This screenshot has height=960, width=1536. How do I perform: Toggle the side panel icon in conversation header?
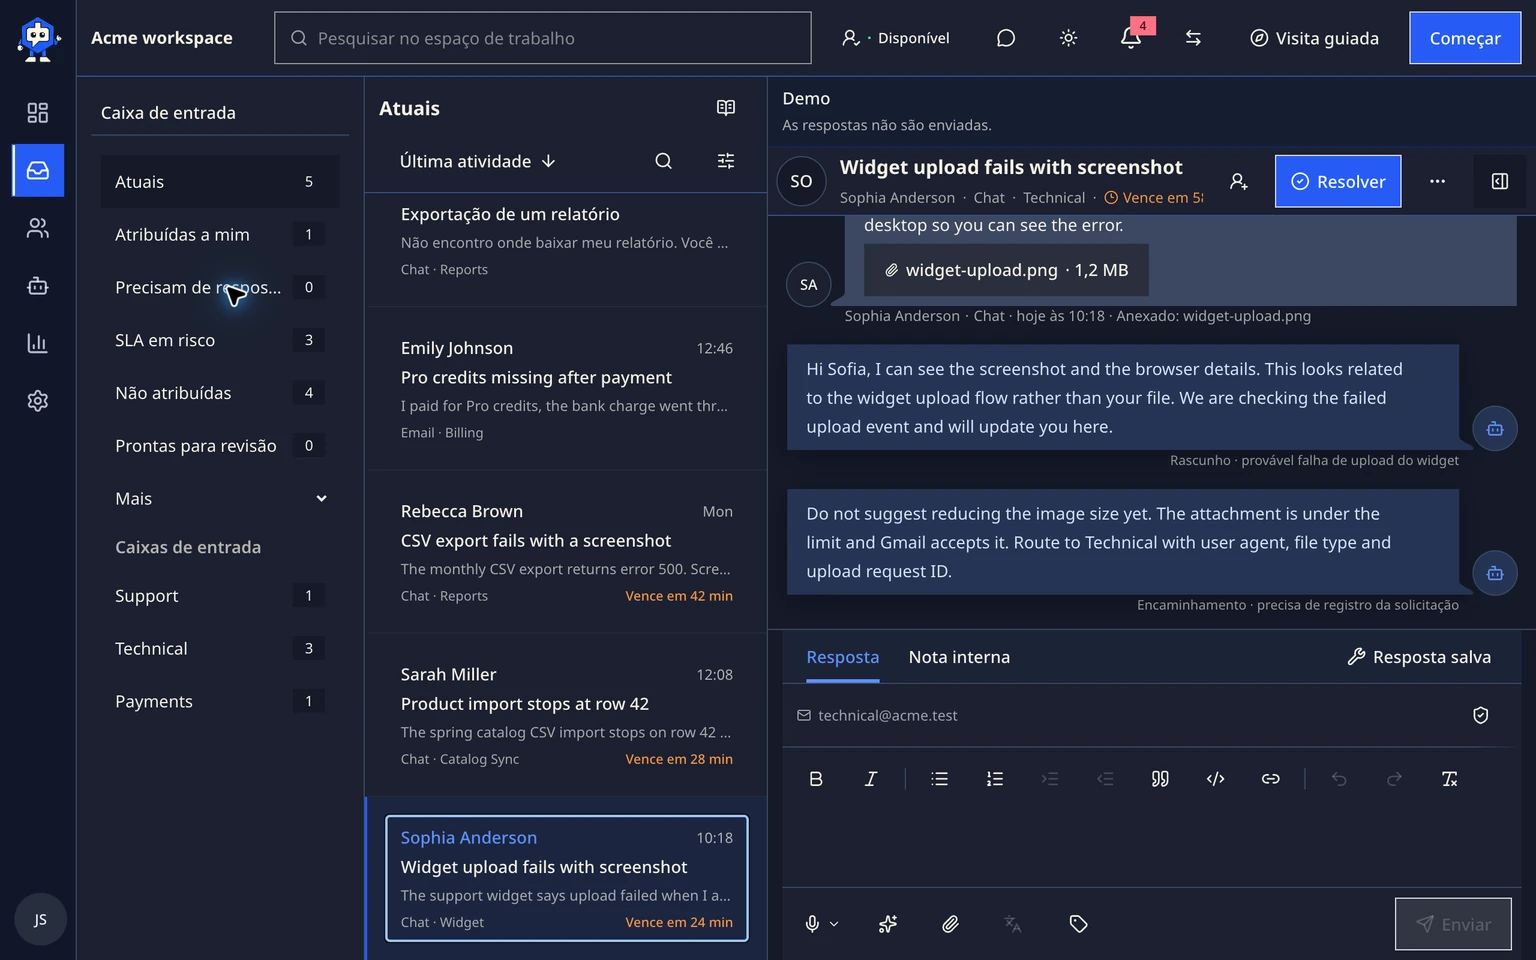coord(1500,181)
